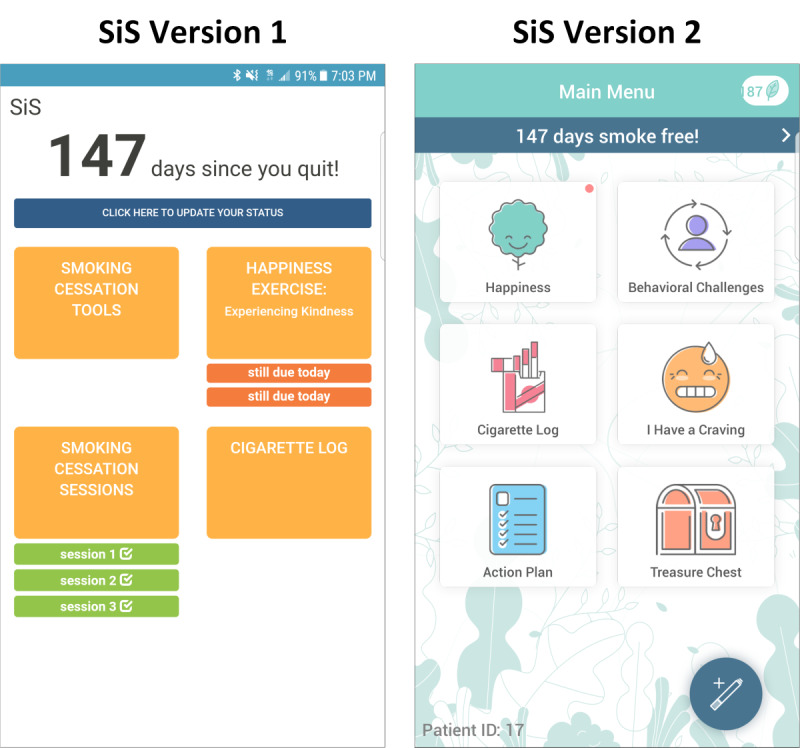Screen dimensions: 800x748
Task: Tap the floating add-cigarette button
Action: coord(726,693)
